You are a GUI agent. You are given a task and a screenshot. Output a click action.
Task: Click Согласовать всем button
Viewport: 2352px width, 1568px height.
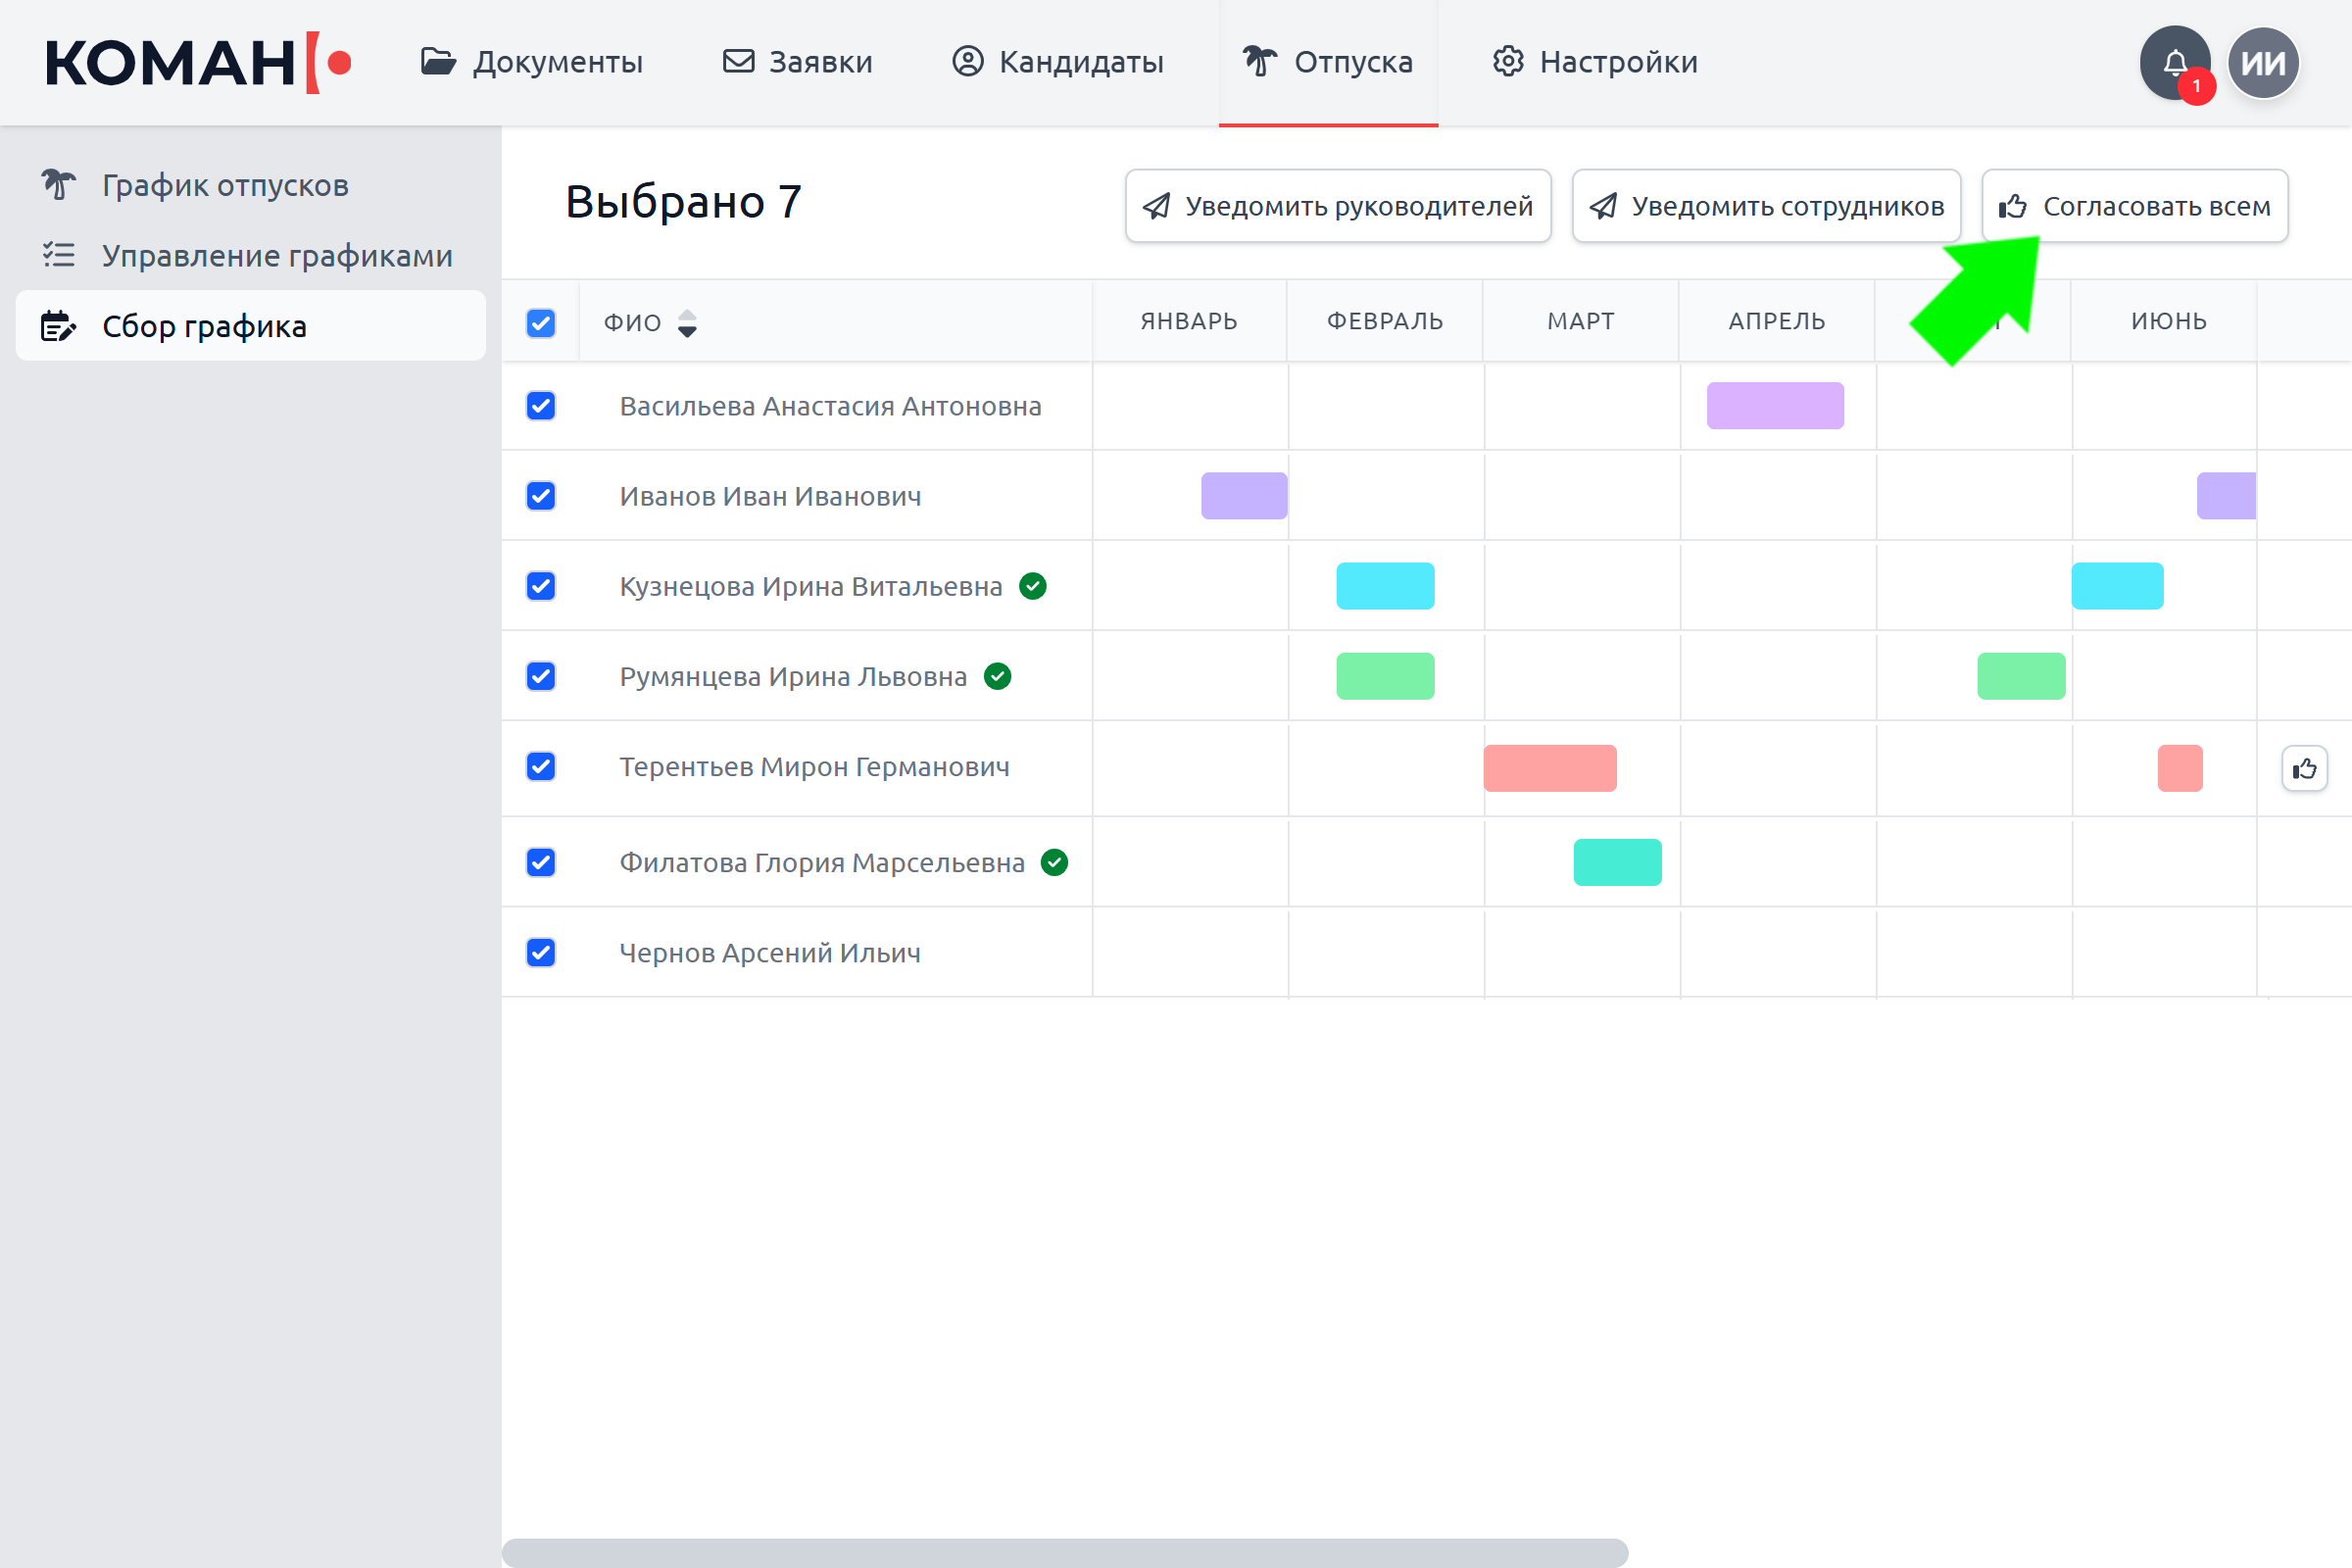[2134, 206]
